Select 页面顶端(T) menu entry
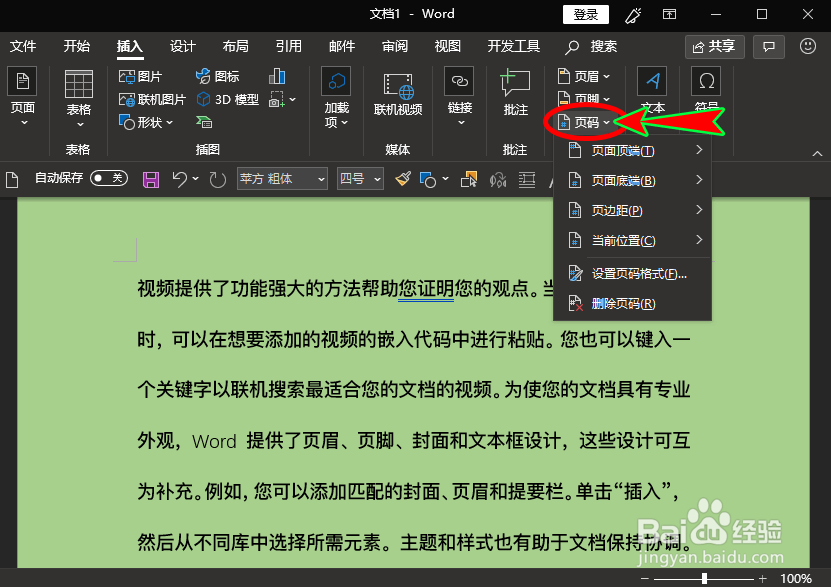 pos(632,151)
